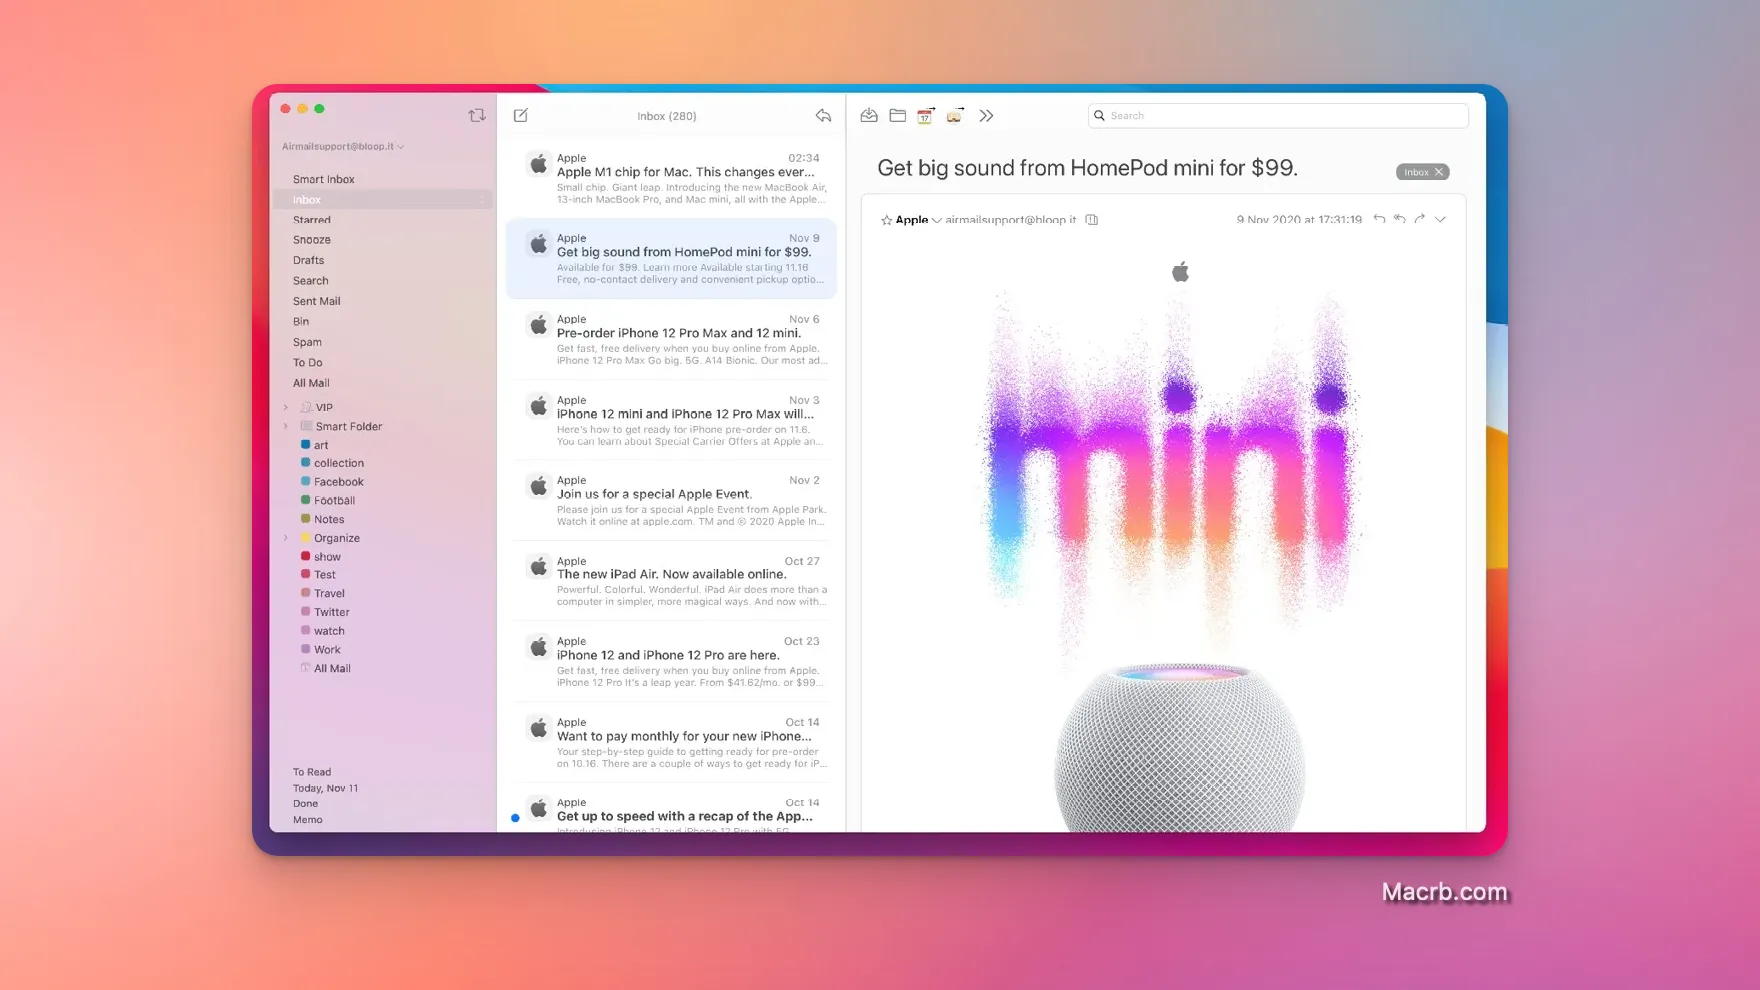The image size is (1760, 990).
Task: Click the green color tag beside Football
Action: (x=305, y=500)
